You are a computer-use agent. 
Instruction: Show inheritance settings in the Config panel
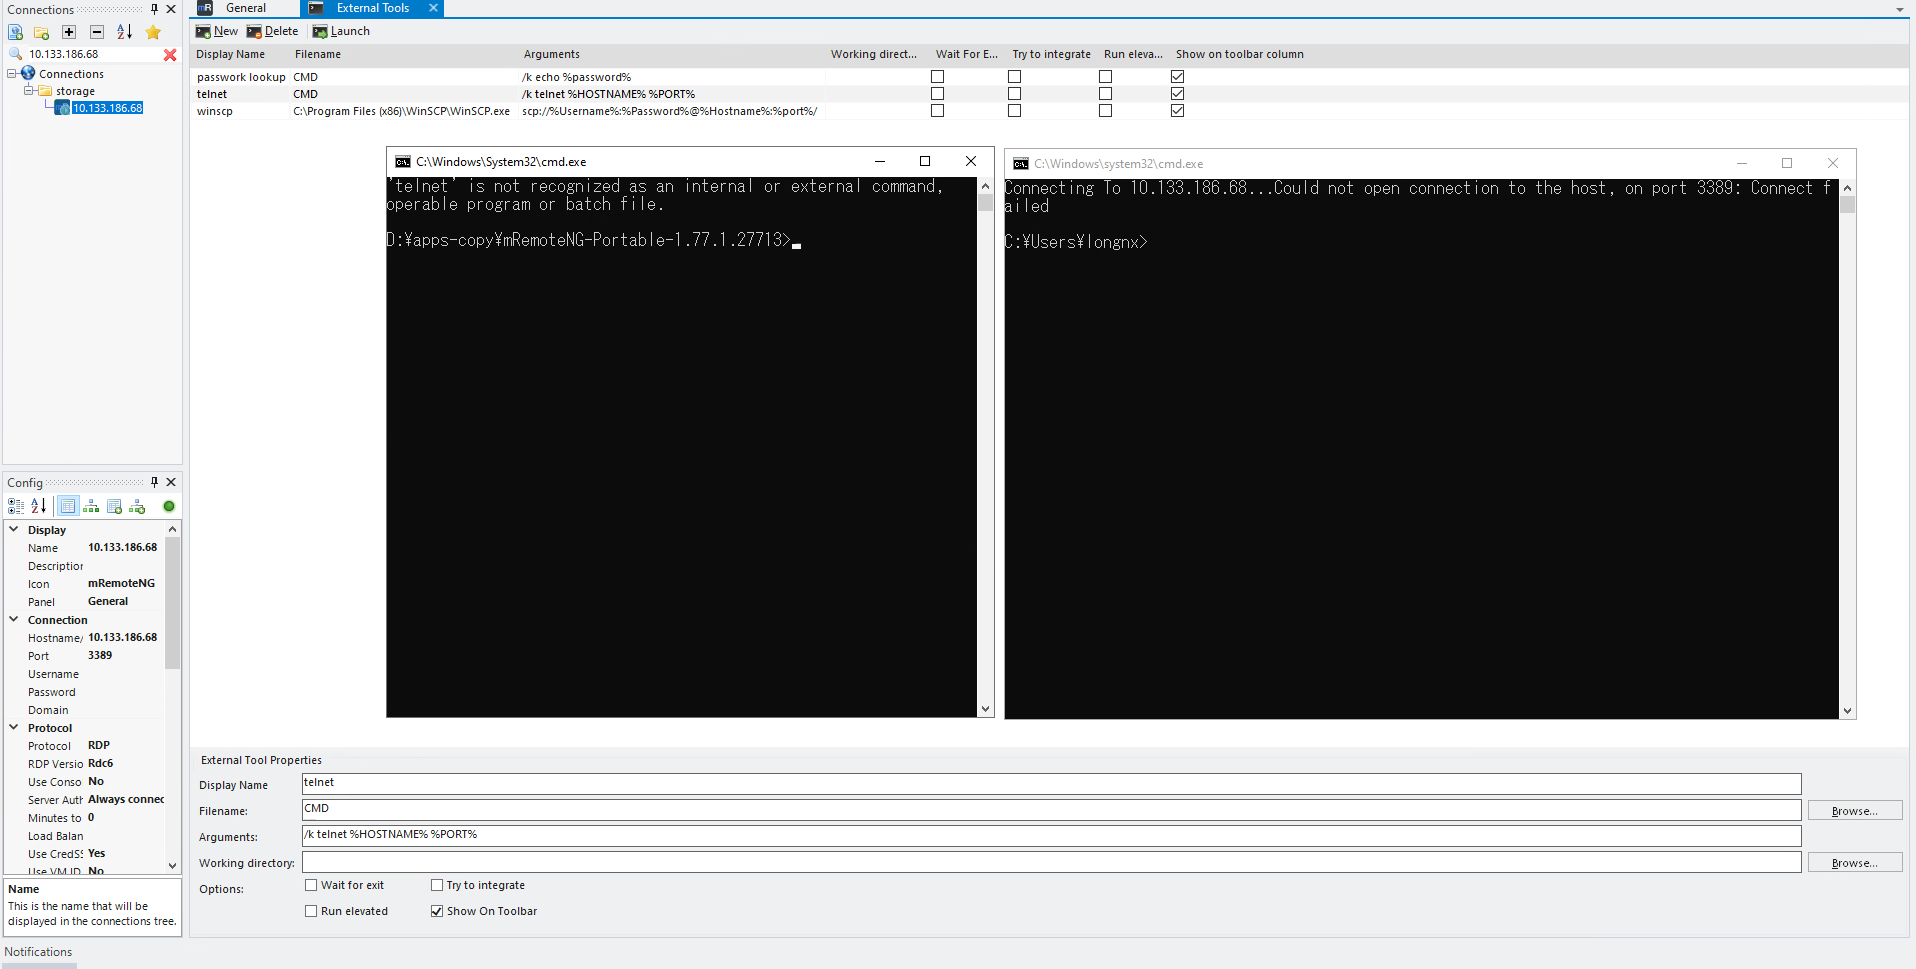pyautogui.click(x=90, y=507)
